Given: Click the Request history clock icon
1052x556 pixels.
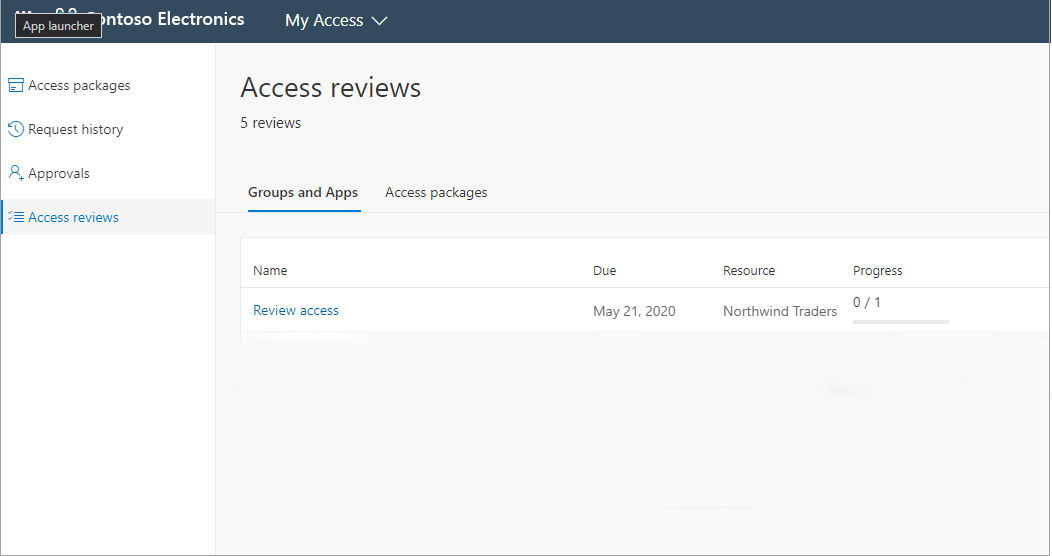Looking at the screenshot, I should pos(15,129).
